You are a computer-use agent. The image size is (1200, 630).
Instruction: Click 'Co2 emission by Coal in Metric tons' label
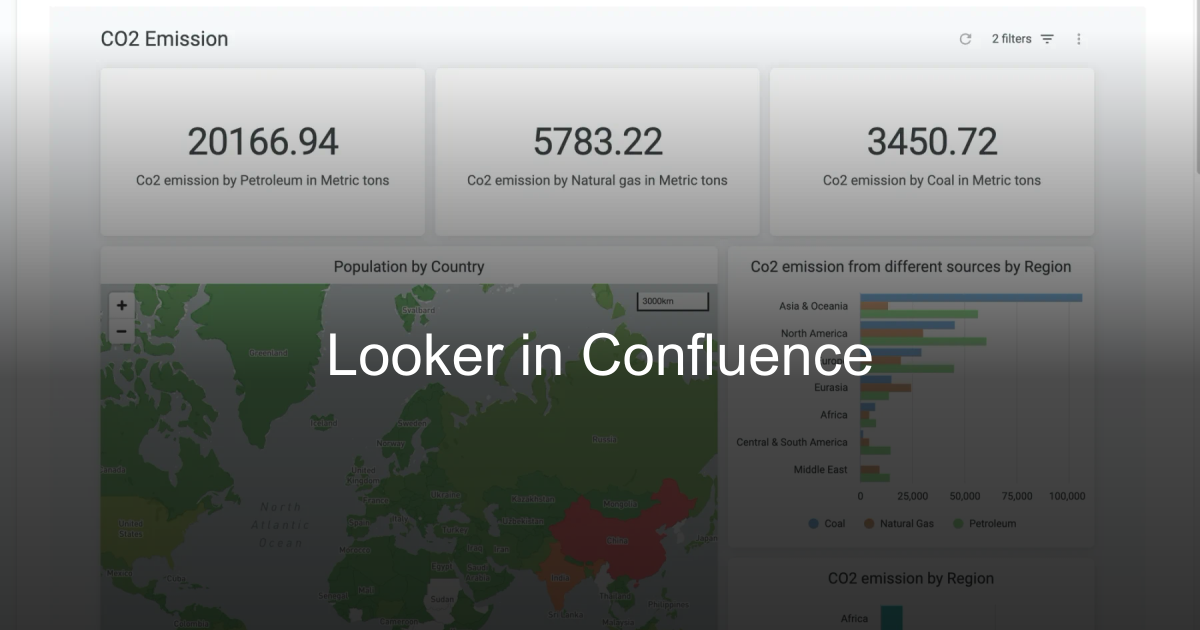point(932,181)
